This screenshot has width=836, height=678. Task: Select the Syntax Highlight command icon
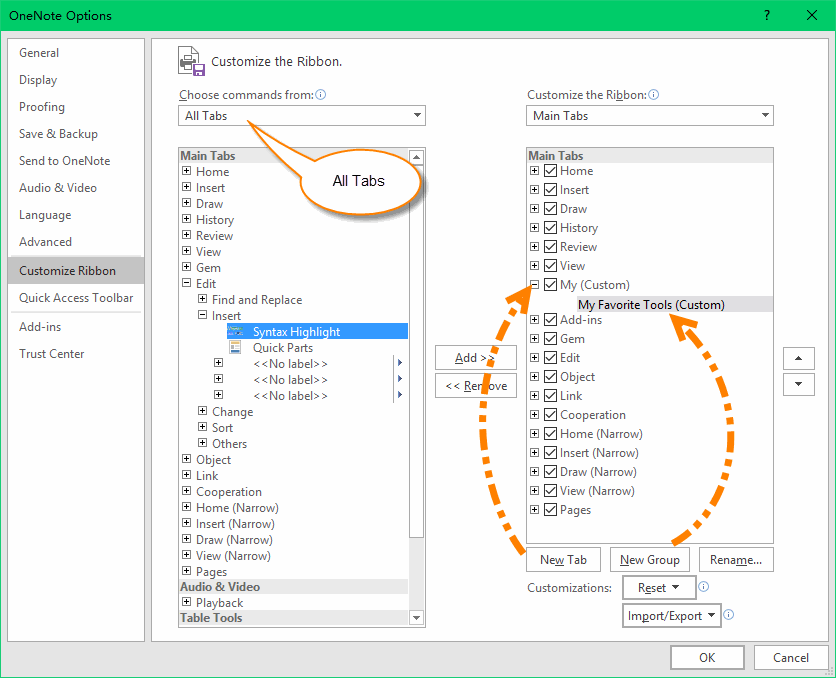(235, 331)
